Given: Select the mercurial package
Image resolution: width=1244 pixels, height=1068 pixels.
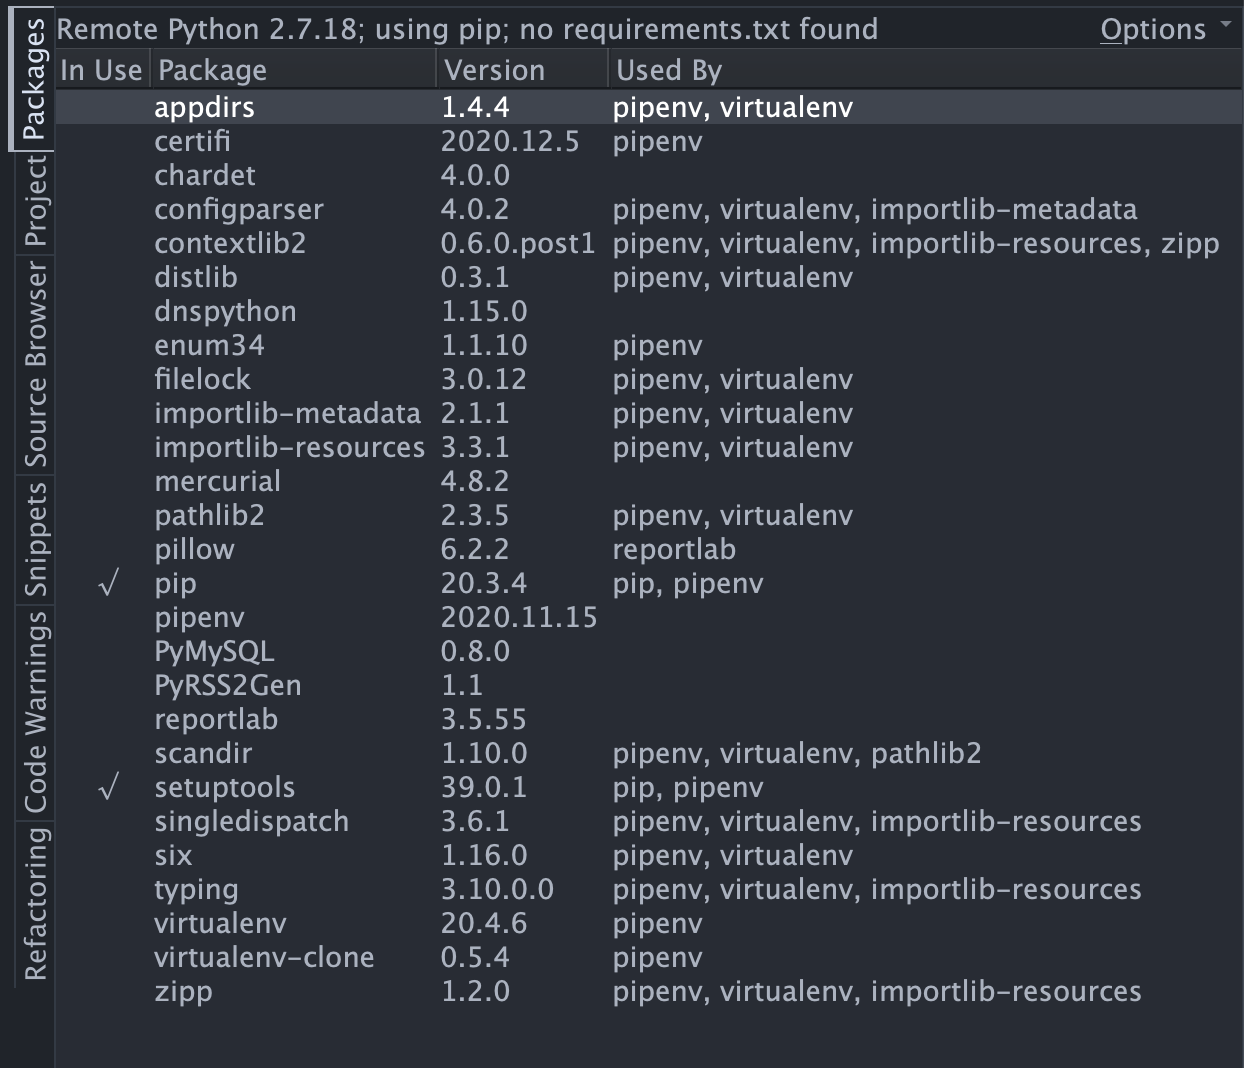Looking at the screenshot, I should 218,481.
